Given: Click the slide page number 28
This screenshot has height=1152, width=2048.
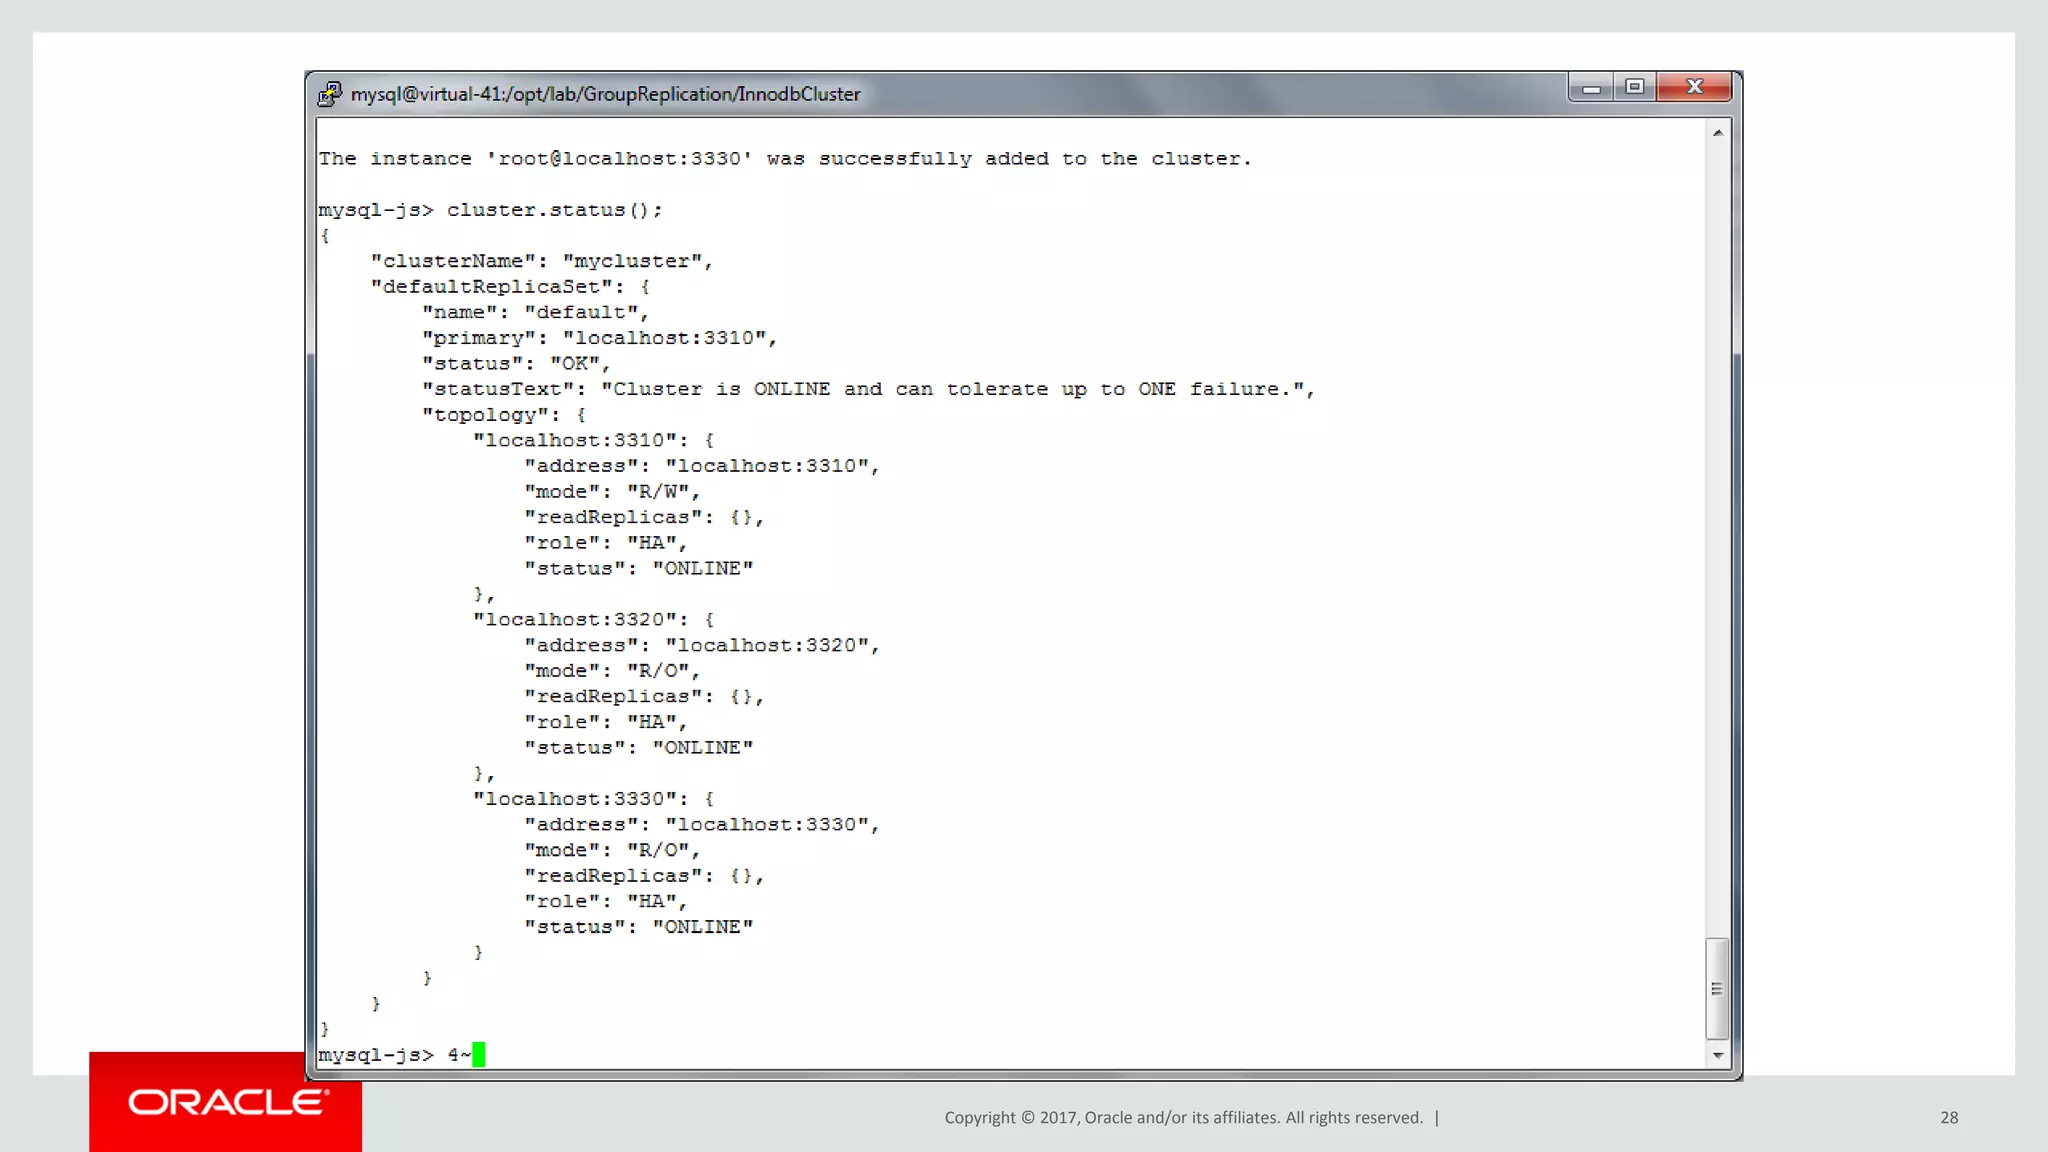Looking at the screenshot, I should [1949, 1118].
